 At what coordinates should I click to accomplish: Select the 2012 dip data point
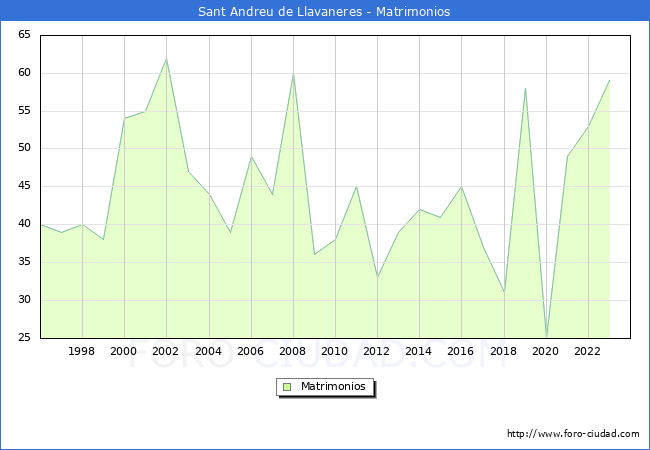click(x=377, y=277)
